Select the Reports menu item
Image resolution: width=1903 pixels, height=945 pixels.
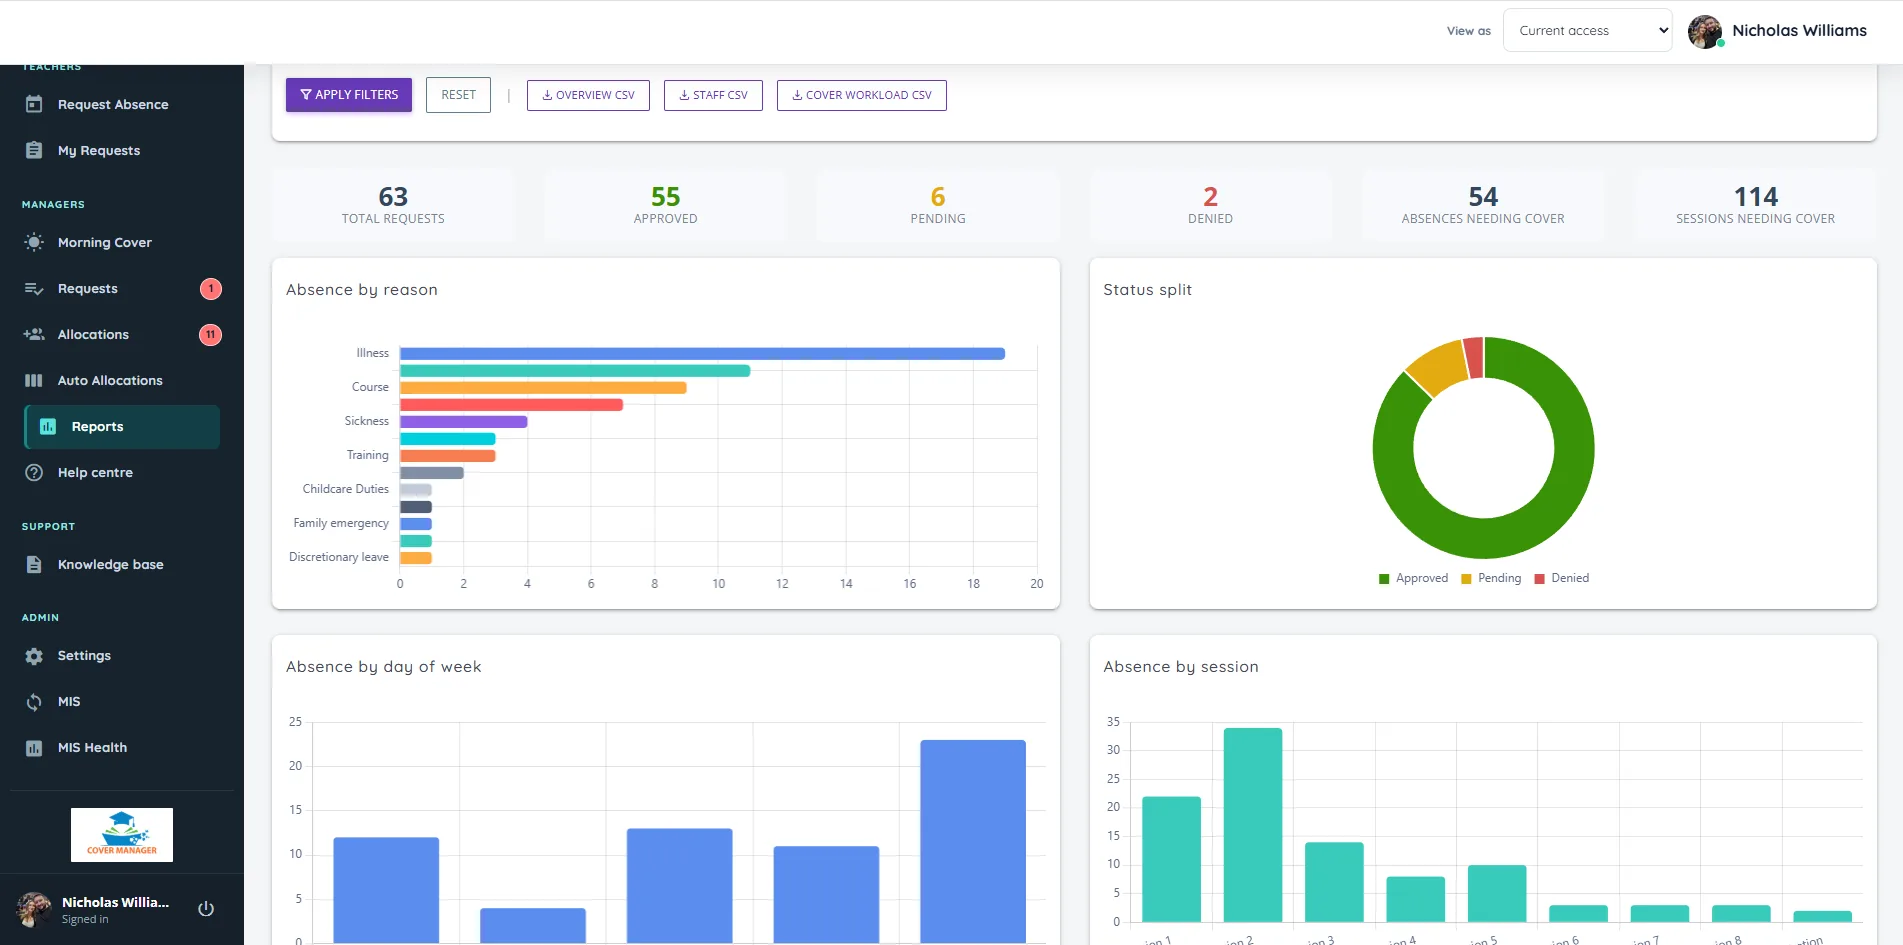click(122, 427)
